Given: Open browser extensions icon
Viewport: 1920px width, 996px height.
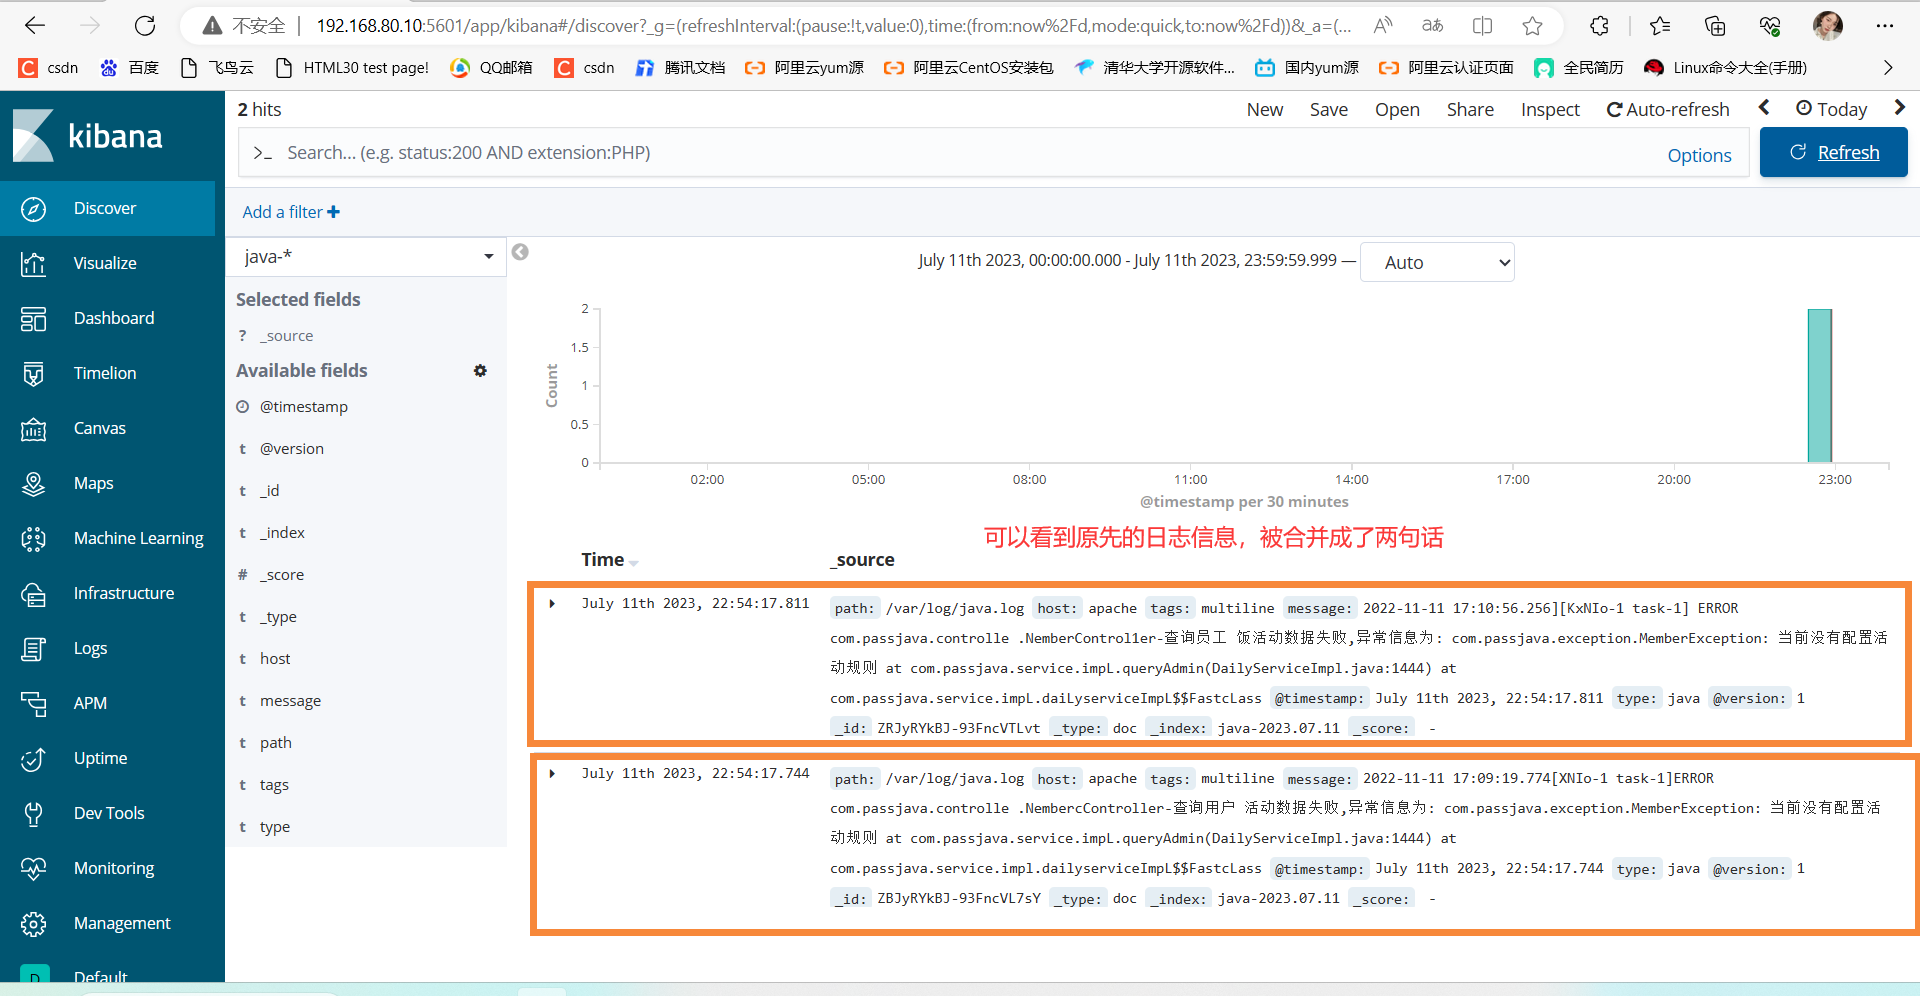Looking at the screenshot, I should click(x=1599, y=26).
